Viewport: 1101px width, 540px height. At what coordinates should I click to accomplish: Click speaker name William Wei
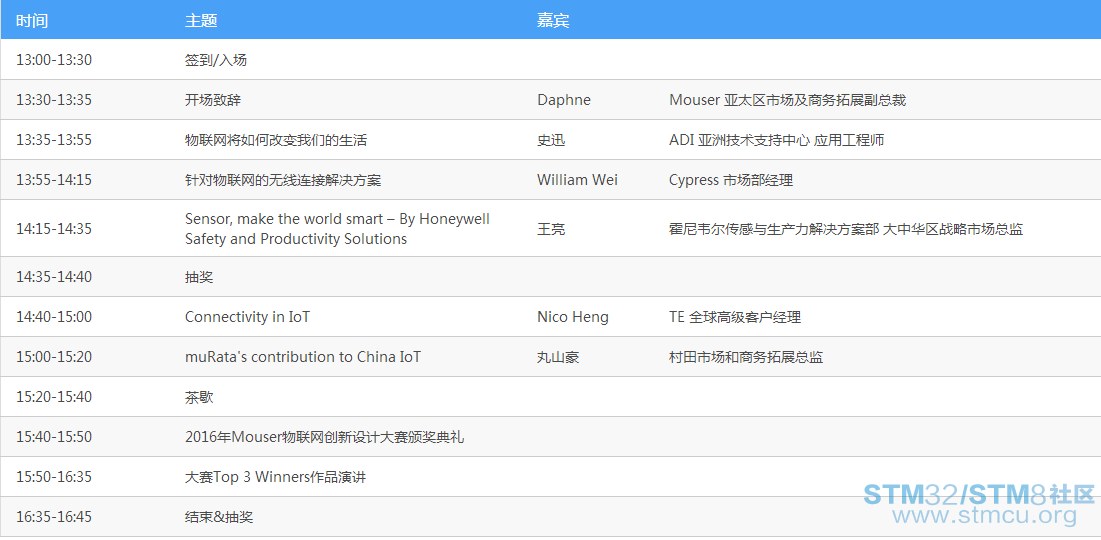coord(577,180)
